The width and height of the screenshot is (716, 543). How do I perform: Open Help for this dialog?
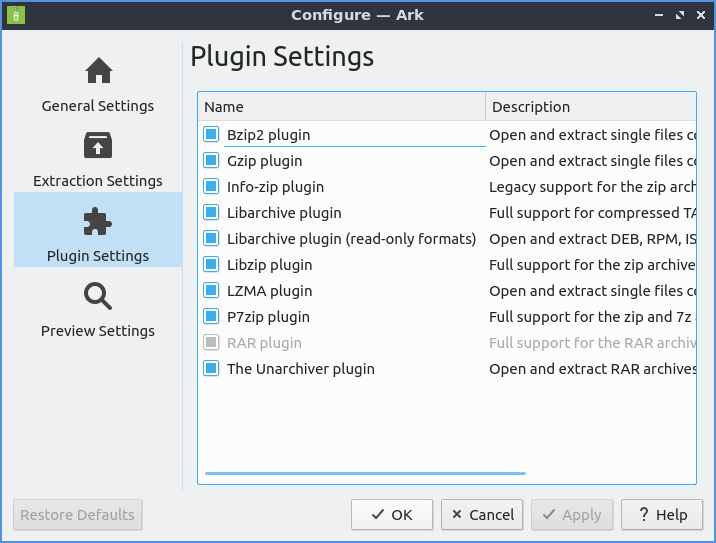(x=661, y=515)
